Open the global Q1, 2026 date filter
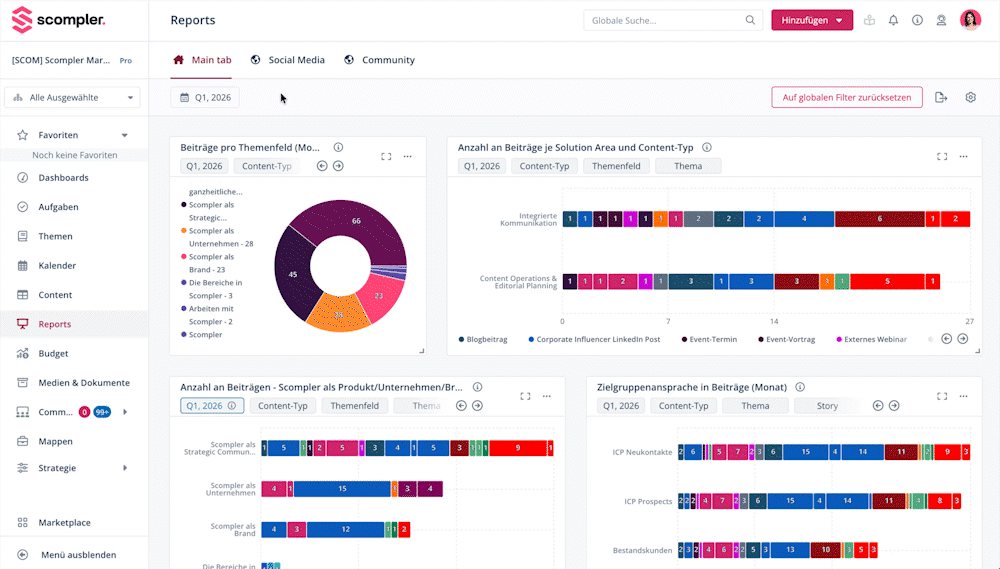This screenshot has height=569, width=1000. pyautogui.click(x=205, y=98)
